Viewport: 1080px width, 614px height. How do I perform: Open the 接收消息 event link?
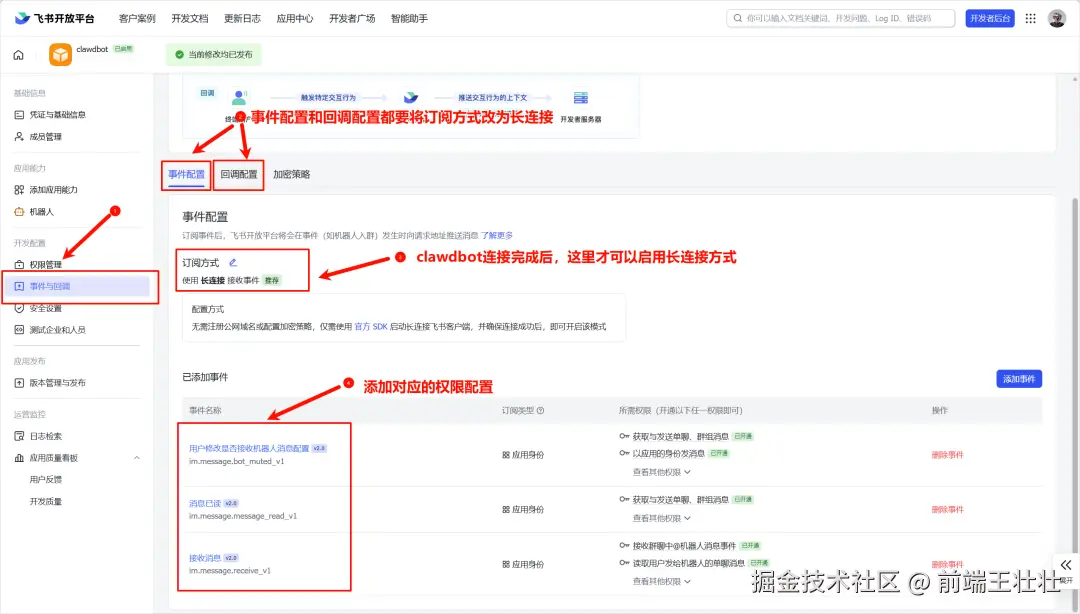(x=205, y=558)
